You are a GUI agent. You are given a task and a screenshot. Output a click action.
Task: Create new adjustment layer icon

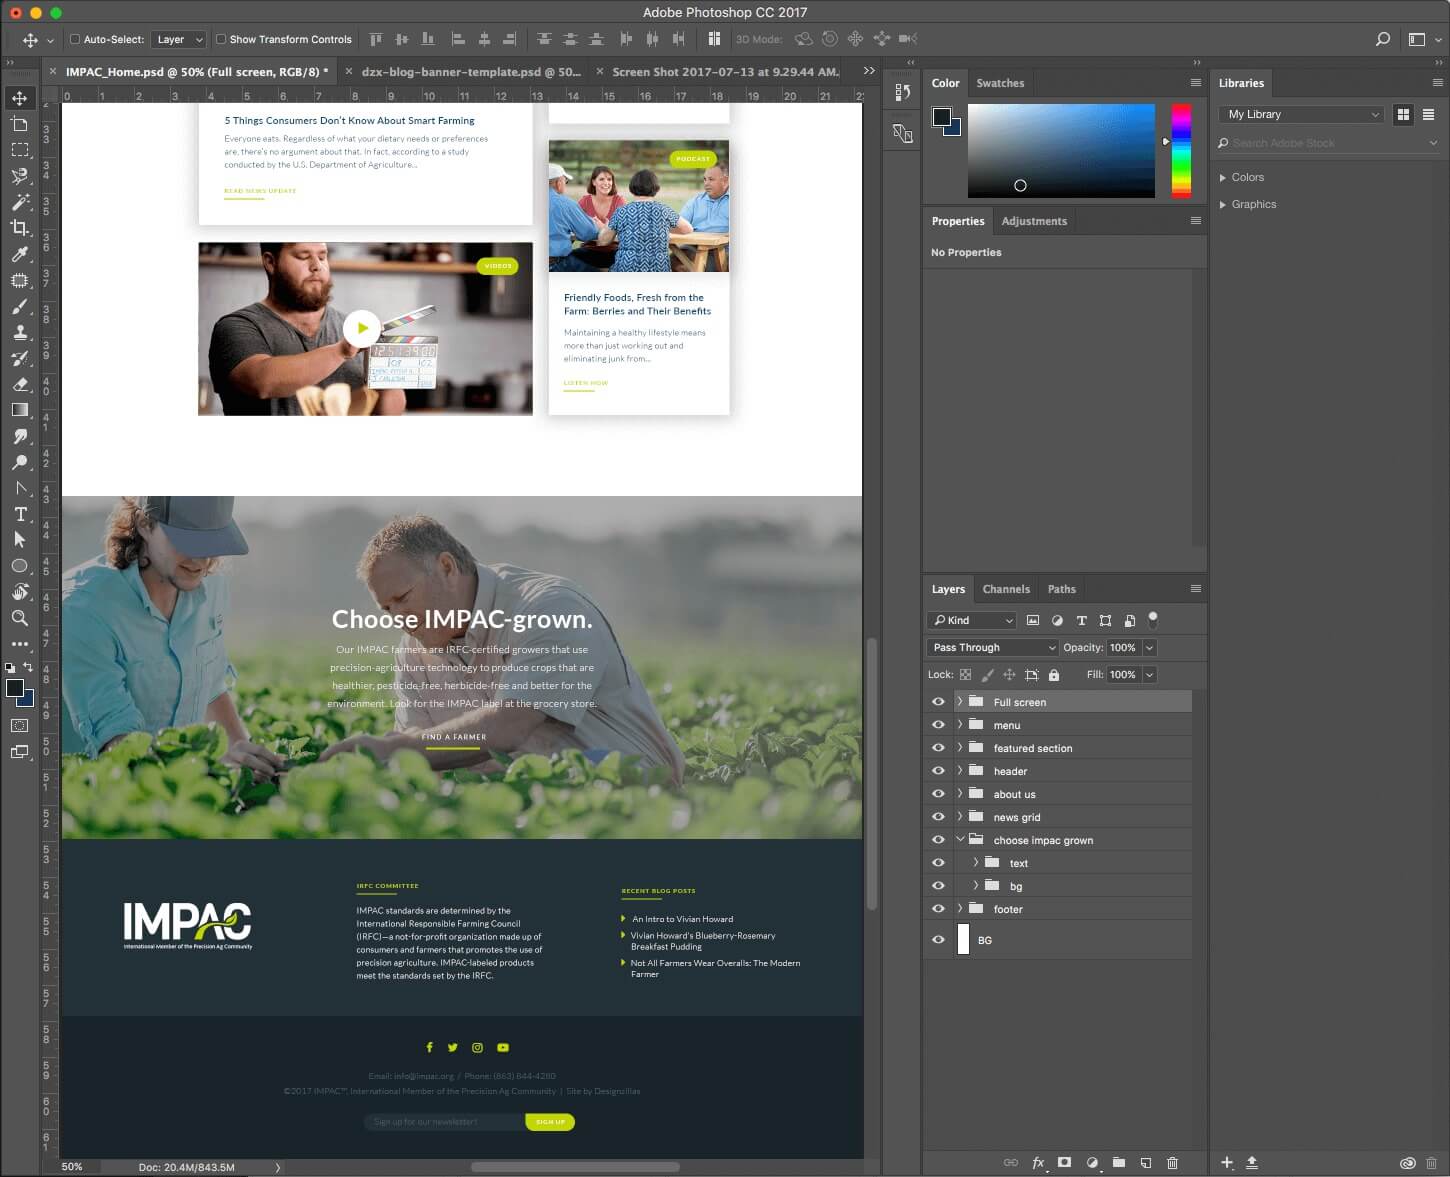[1092, 1163]
